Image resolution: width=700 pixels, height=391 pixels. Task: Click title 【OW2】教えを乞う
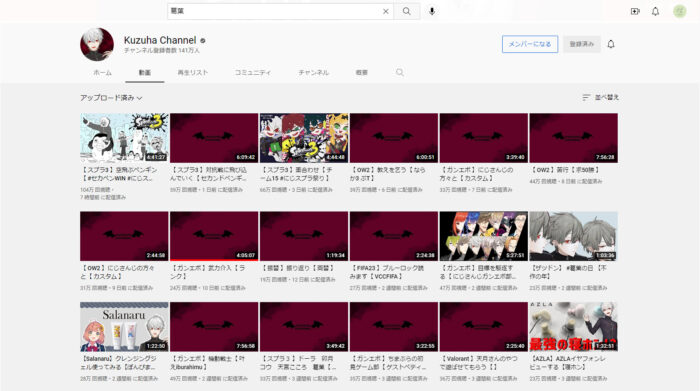pyautogui.click(x=388, y=174)
